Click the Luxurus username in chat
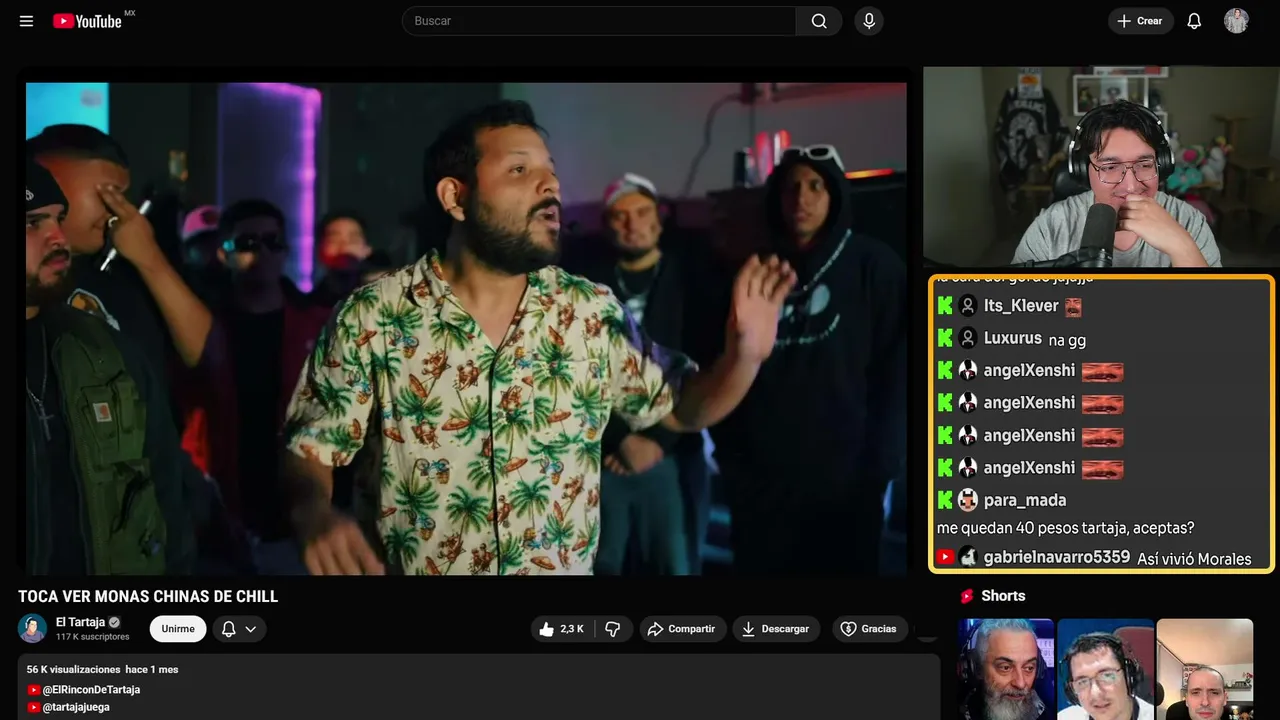 click(x=1013, y=339)
